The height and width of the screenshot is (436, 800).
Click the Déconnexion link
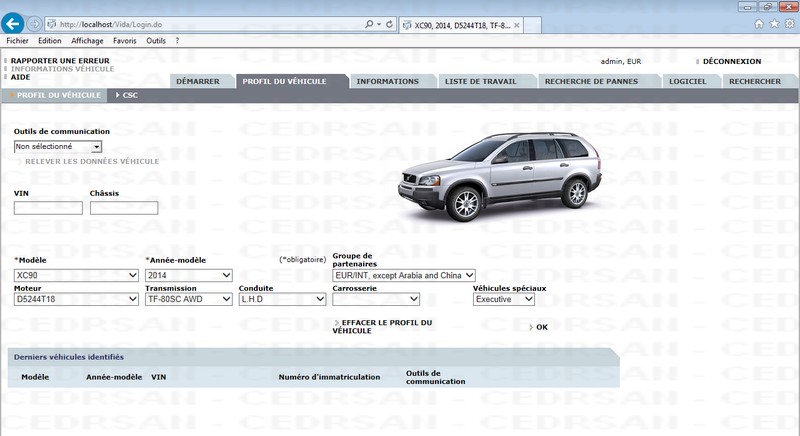(x=731, y=61)
